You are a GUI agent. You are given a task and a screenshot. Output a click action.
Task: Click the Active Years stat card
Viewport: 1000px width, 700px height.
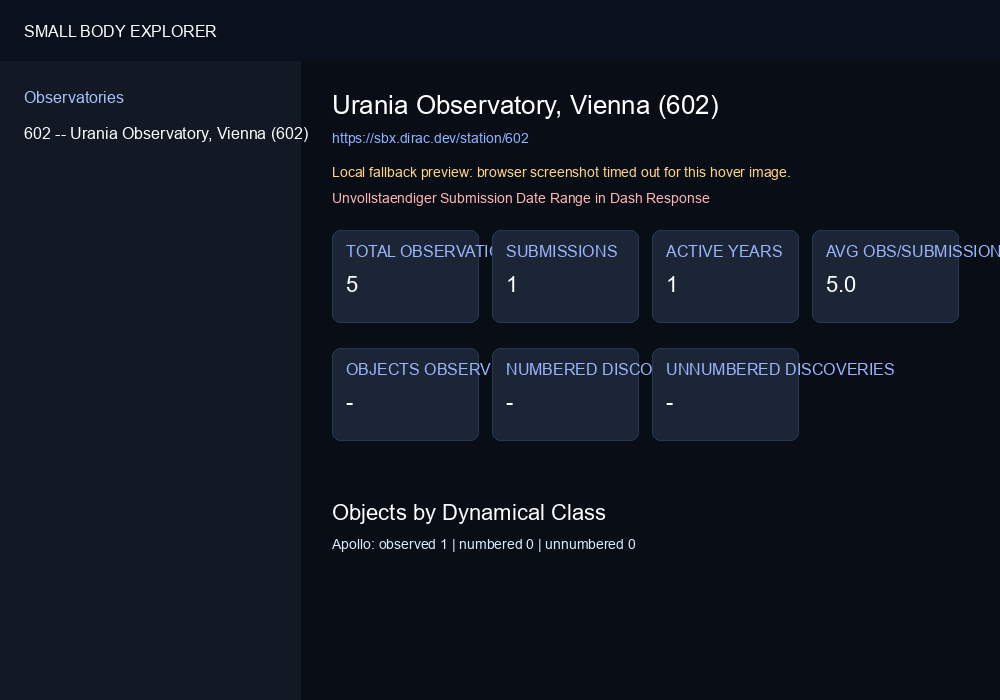725,276
